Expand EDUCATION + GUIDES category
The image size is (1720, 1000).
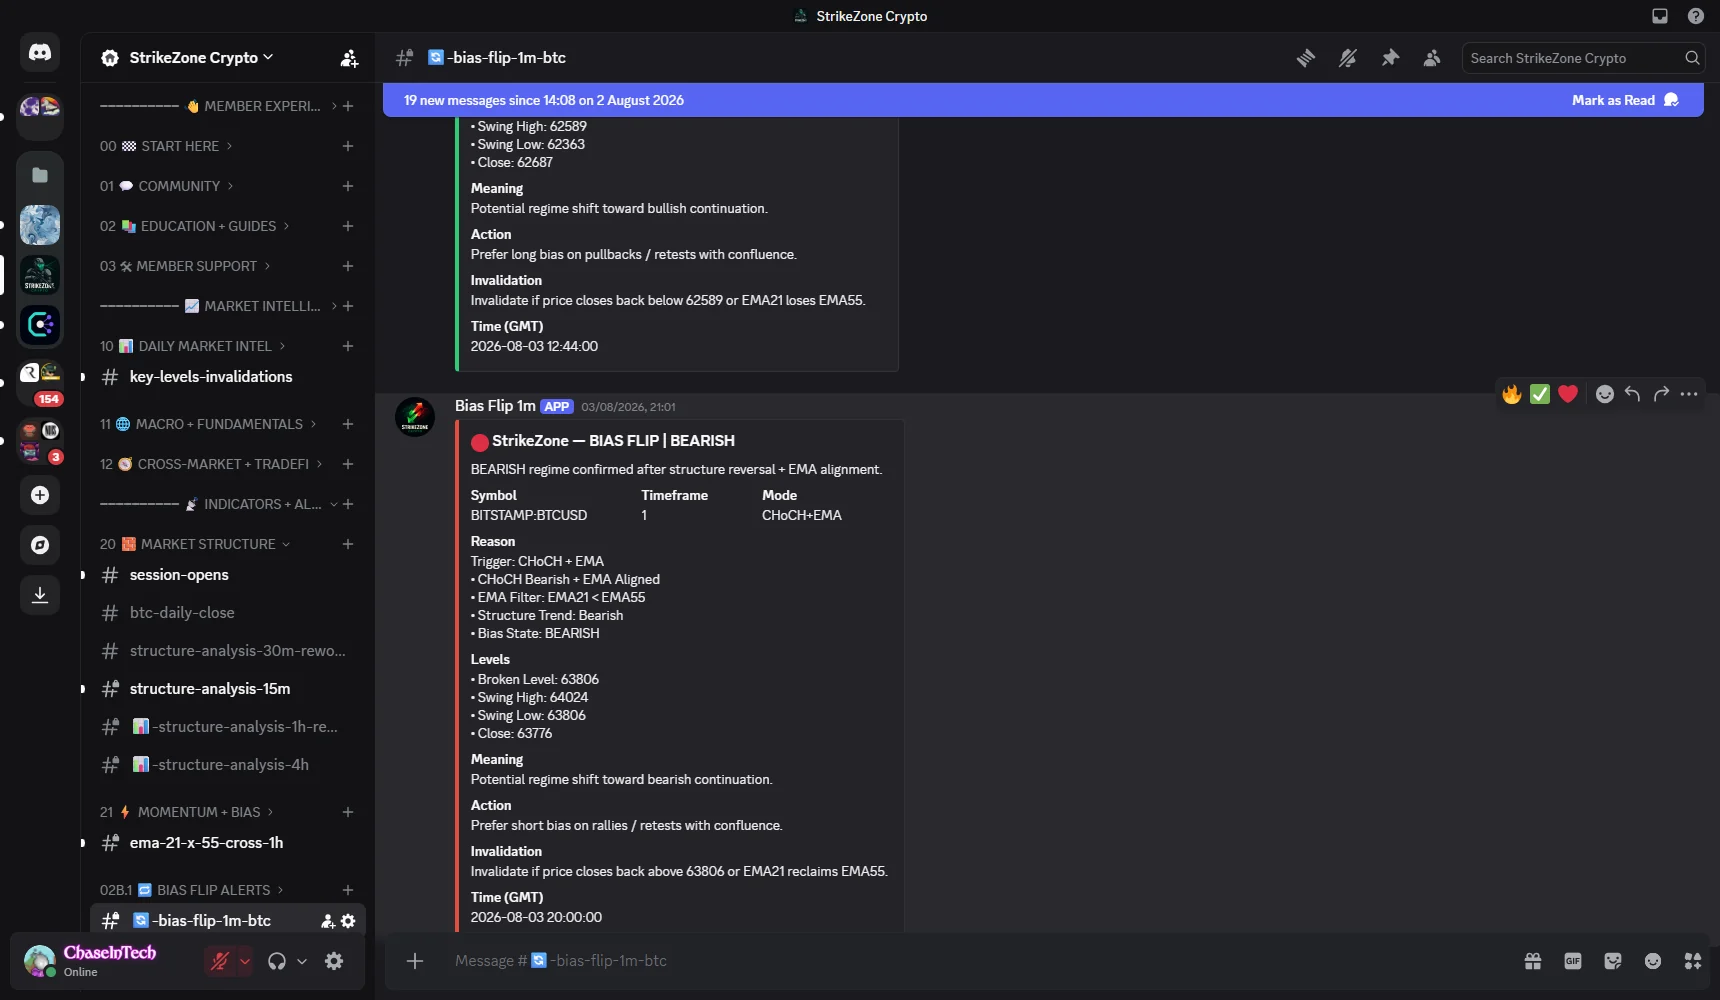click(x=194, y=226)
